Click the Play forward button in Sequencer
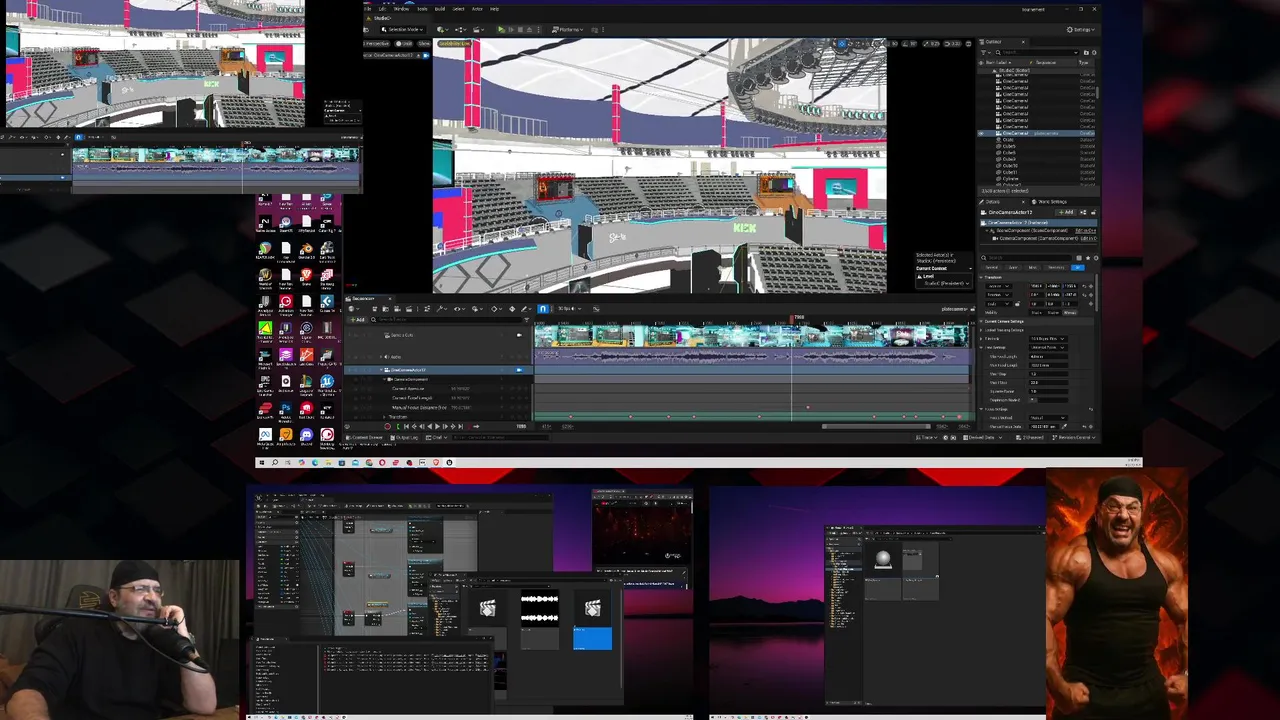The height and width of the screenshot is (720, 1280). (x=437, y=426)
